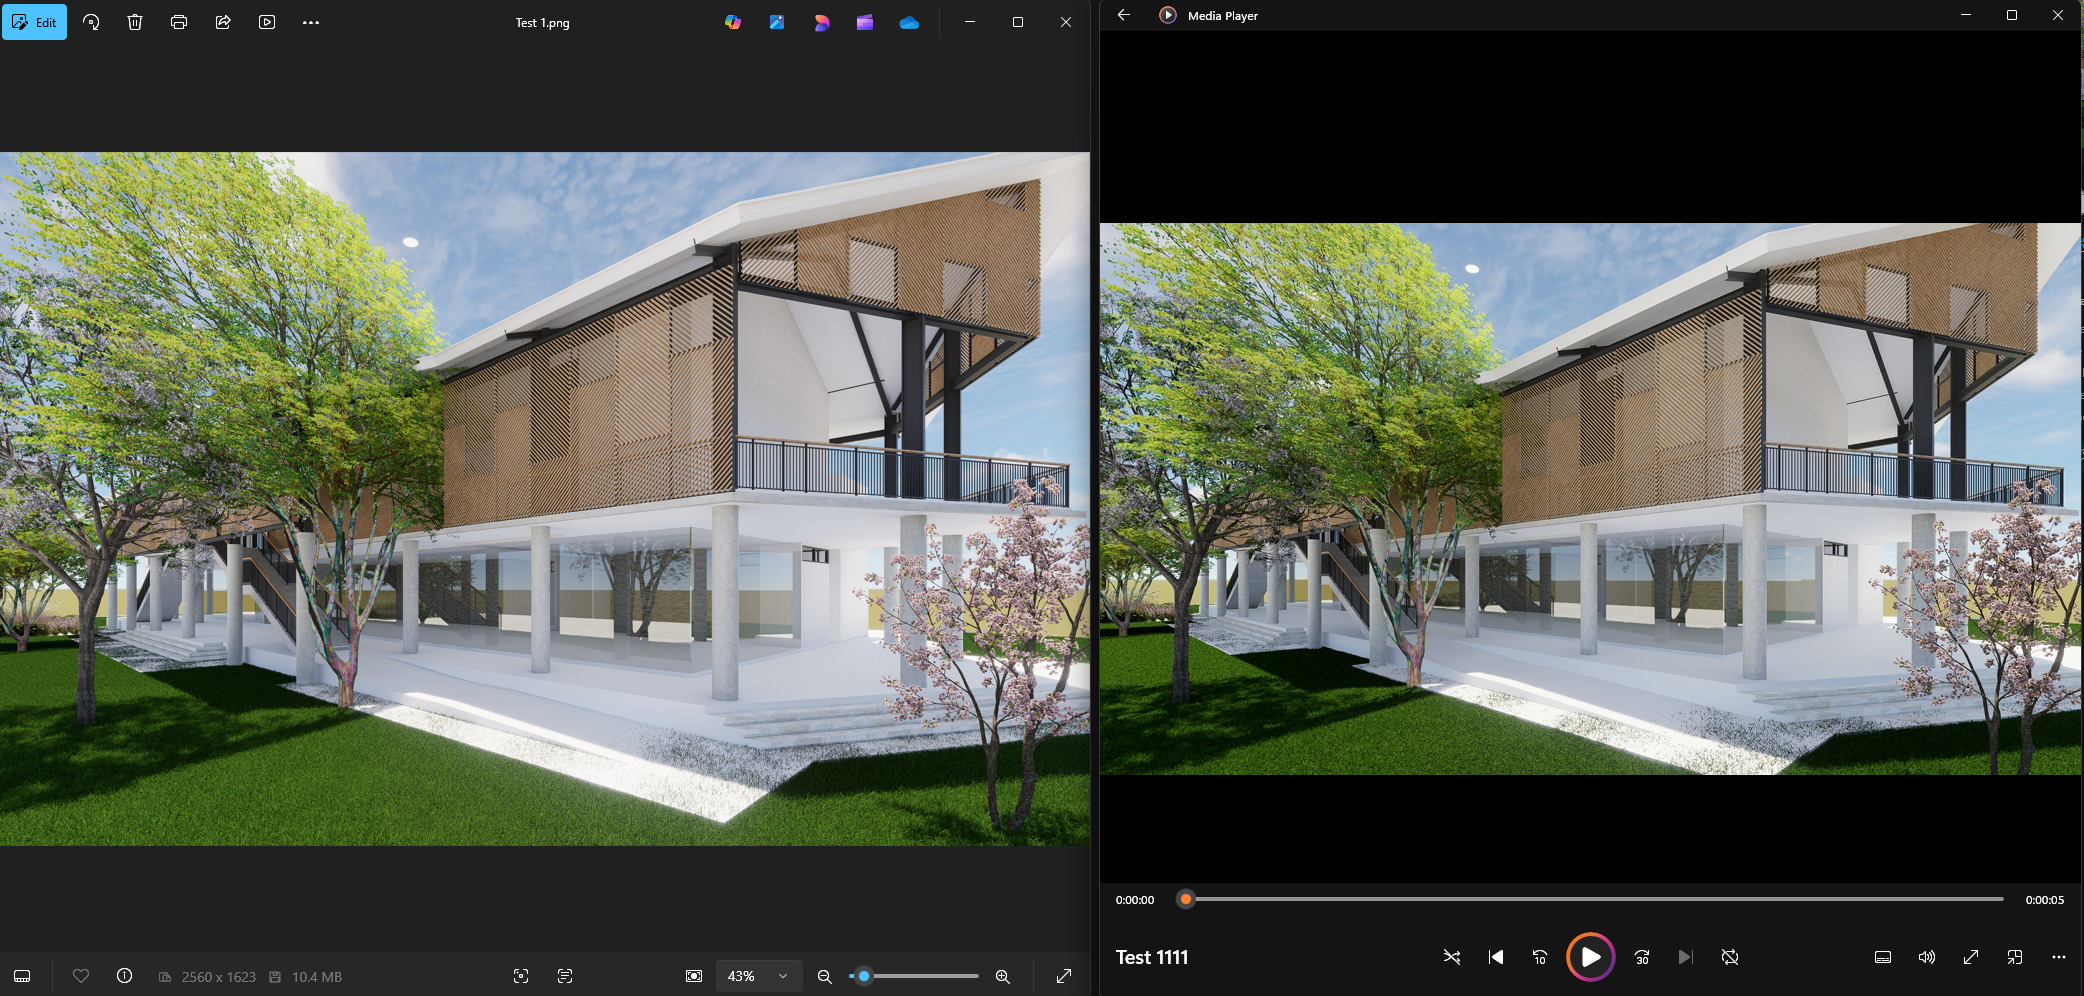Adjust the Photos zoom slider
The height and width of the screenshot is (996, 2084).
coord(914,976)
